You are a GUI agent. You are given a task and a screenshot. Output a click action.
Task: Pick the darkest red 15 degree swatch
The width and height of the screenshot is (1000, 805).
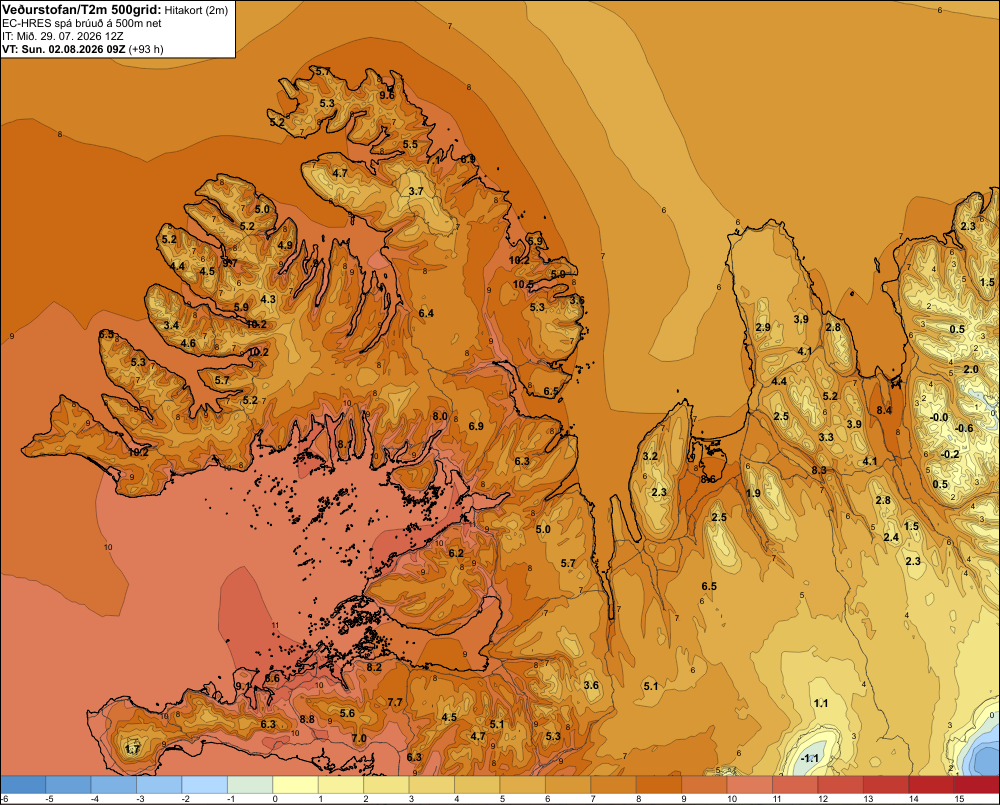tap(976, 785)
